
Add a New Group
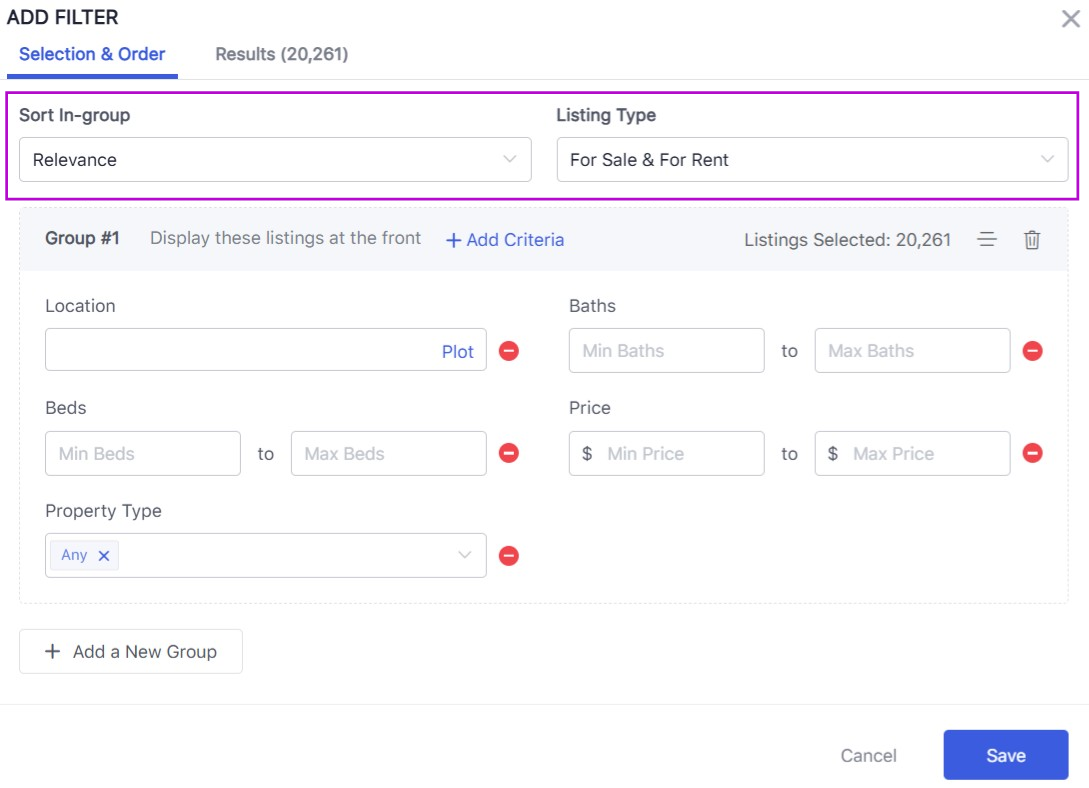coord(131,652)
